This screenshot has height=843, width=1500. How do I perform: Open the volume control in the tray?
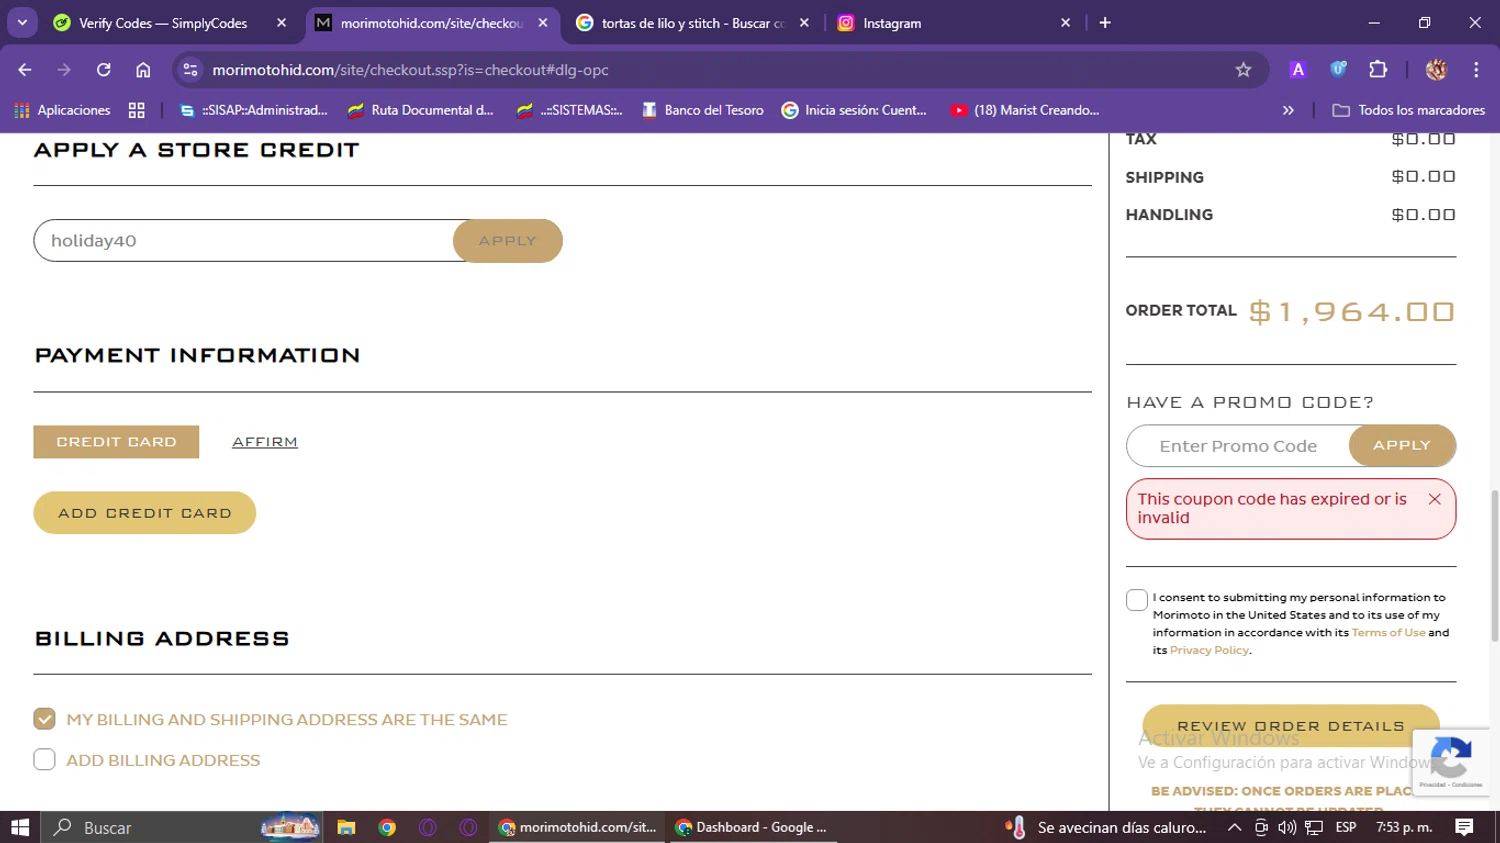click(x=1287, y=827)
